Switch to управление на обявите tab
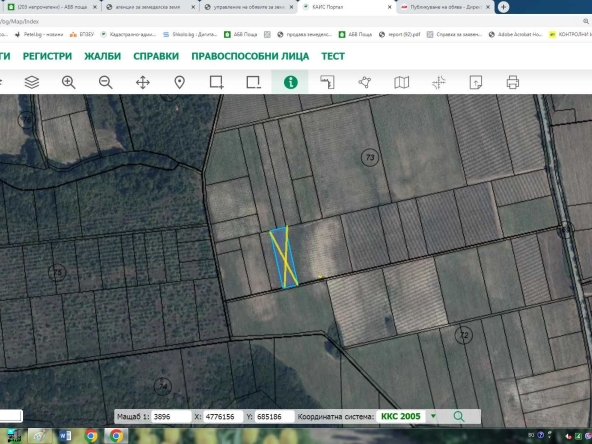 click(248, 7)
